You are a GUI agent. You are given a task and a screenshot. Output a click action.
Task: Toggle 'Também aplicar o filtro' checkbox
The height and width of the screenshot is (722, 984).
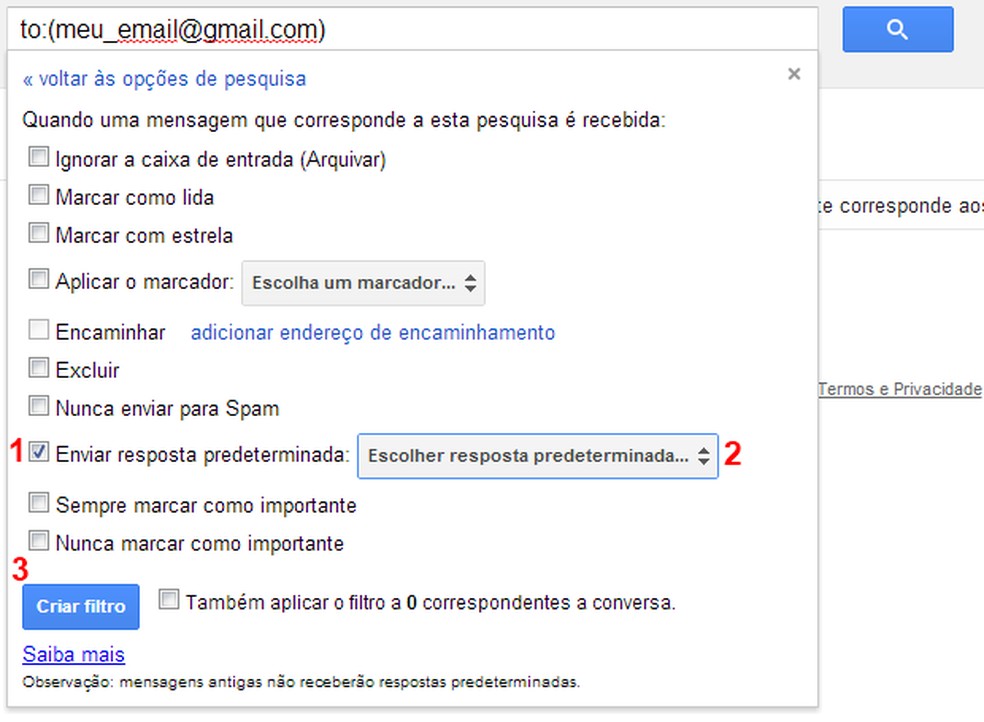[x=169, y=599]
